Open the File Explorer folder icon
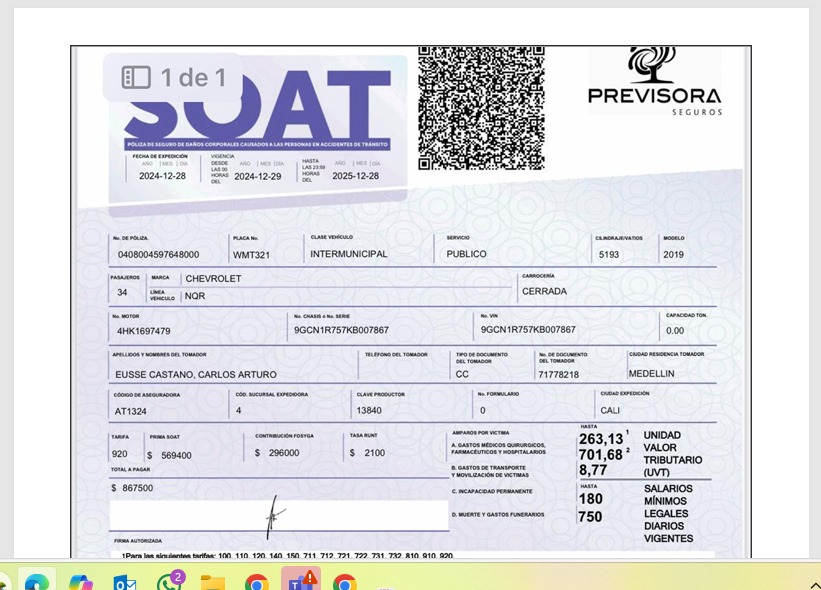 [213, 582]
